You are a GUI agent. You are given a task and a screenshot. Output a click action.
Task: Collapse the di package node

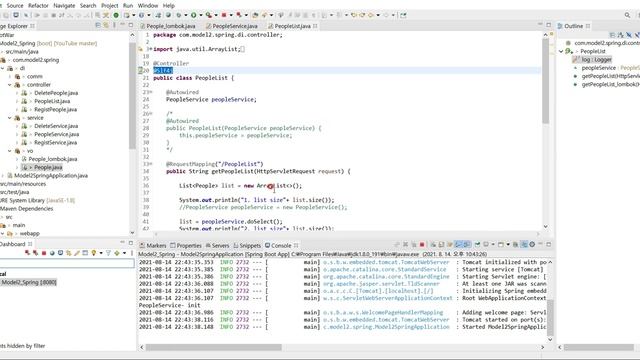[3, 68]
